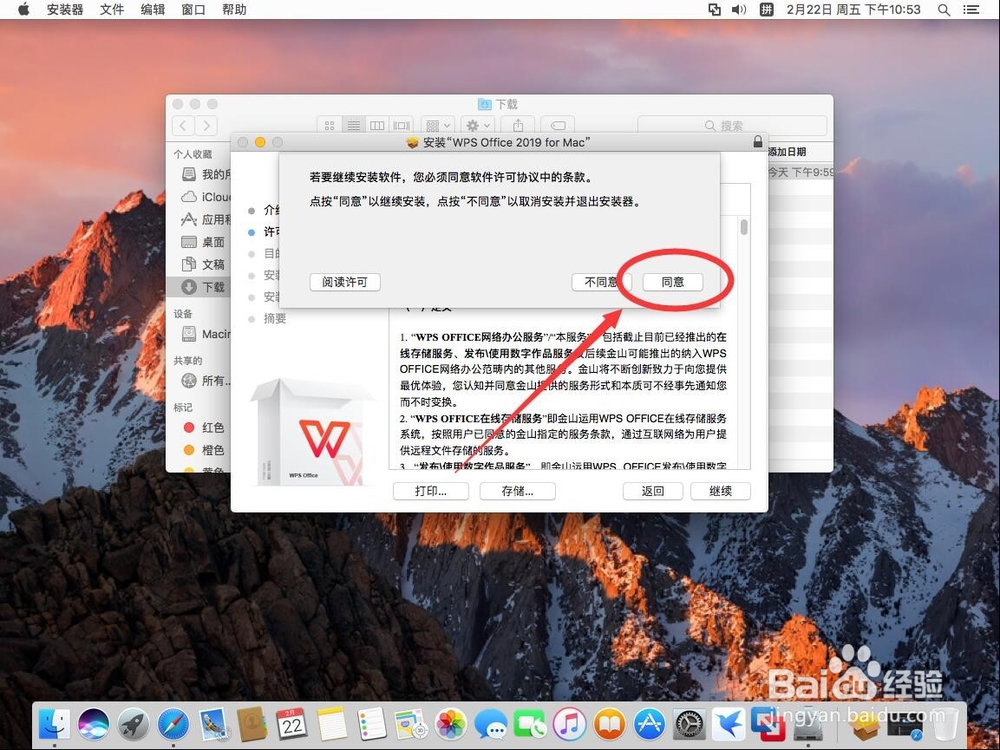Open the 窗口 menu
This screenshot has width=1000, height=750.
pyautogui.click(x=193, y=10)
